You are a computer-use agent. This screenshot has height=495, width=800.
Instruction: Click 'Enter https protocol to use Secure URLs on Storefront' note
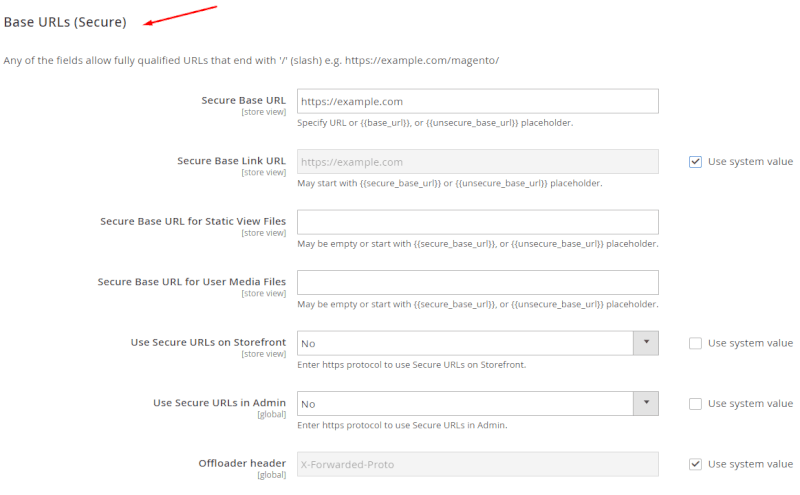(411, 365)
